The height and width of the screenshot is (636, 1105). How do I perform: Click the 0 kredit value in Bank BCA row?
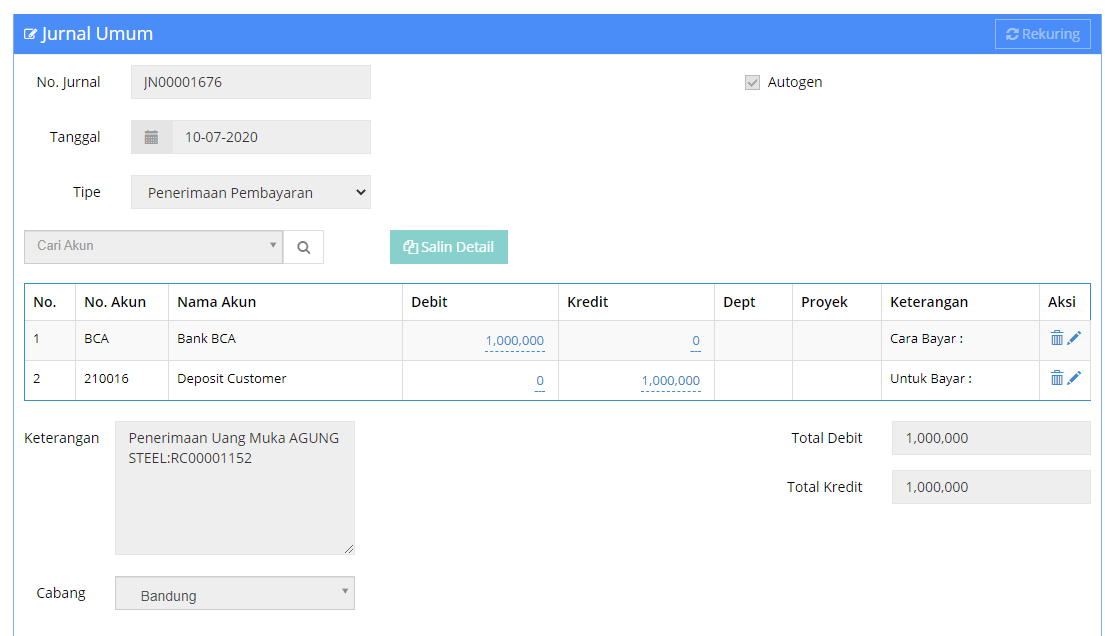click(x=695, y=341)
